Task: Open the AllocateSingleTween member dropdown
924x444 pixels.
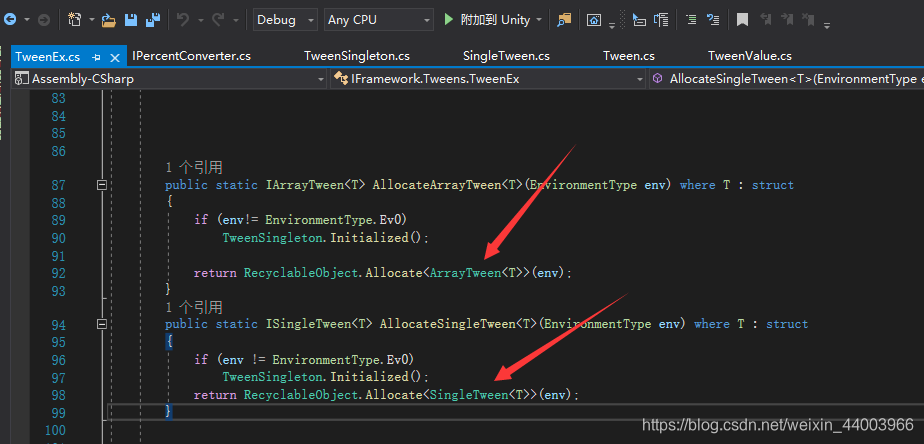Action: [x=787, y=78]
